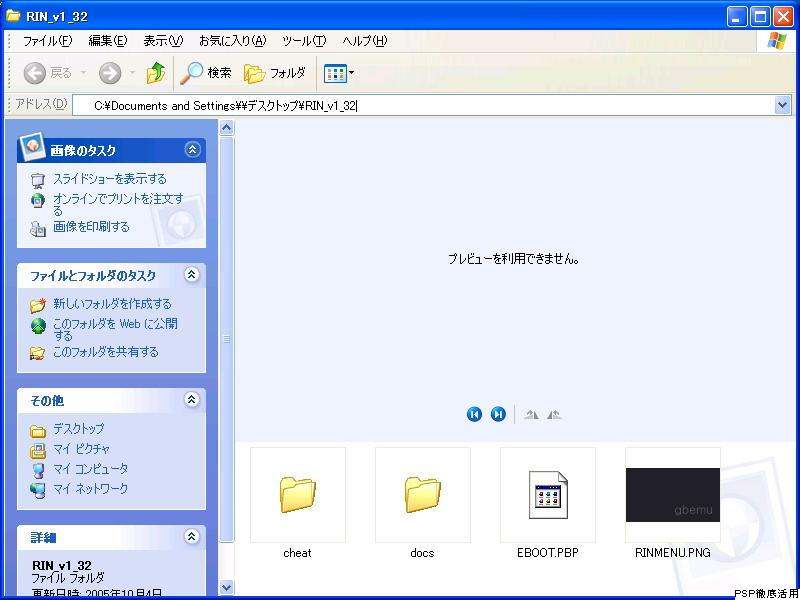
Task: Click the rotate counterclockwise icon
Action: click(x=554, y=414)
